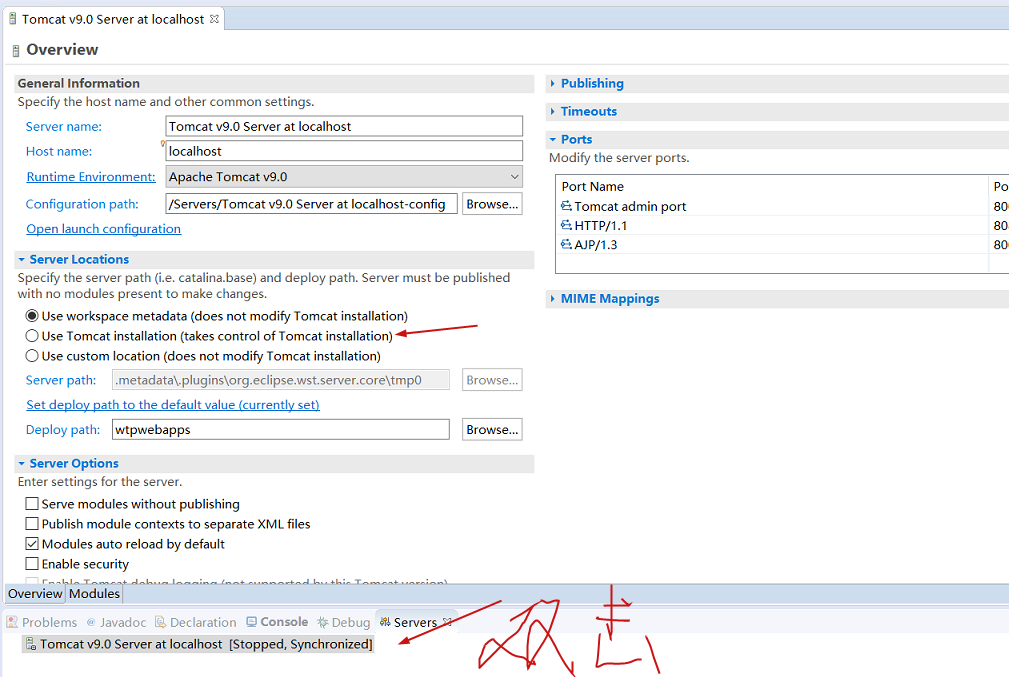The image size is (1009, 677).
Task: Close the Servers view tab
Action: (x=447, y=622)
